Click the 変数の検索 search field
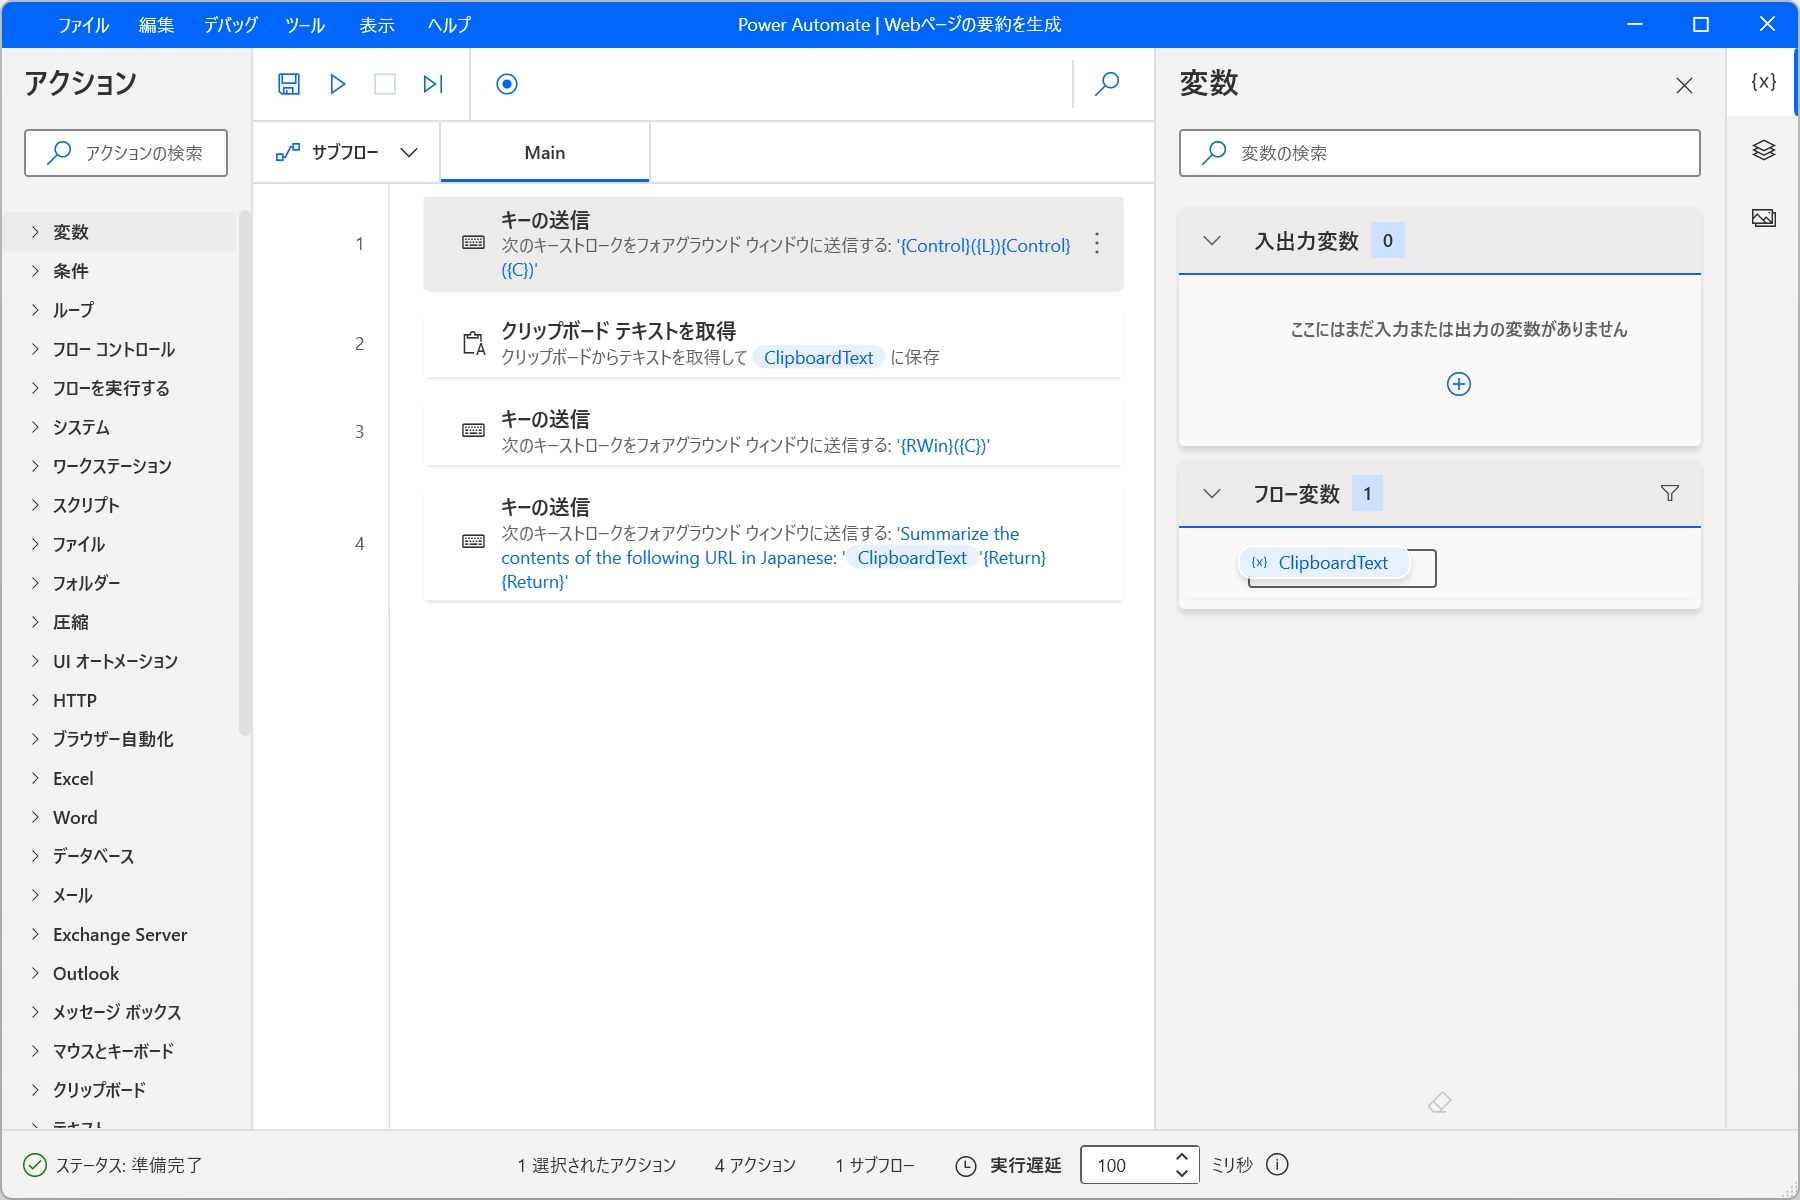This screenshot has height=1200, width=1800. (x=1440, y=153)
